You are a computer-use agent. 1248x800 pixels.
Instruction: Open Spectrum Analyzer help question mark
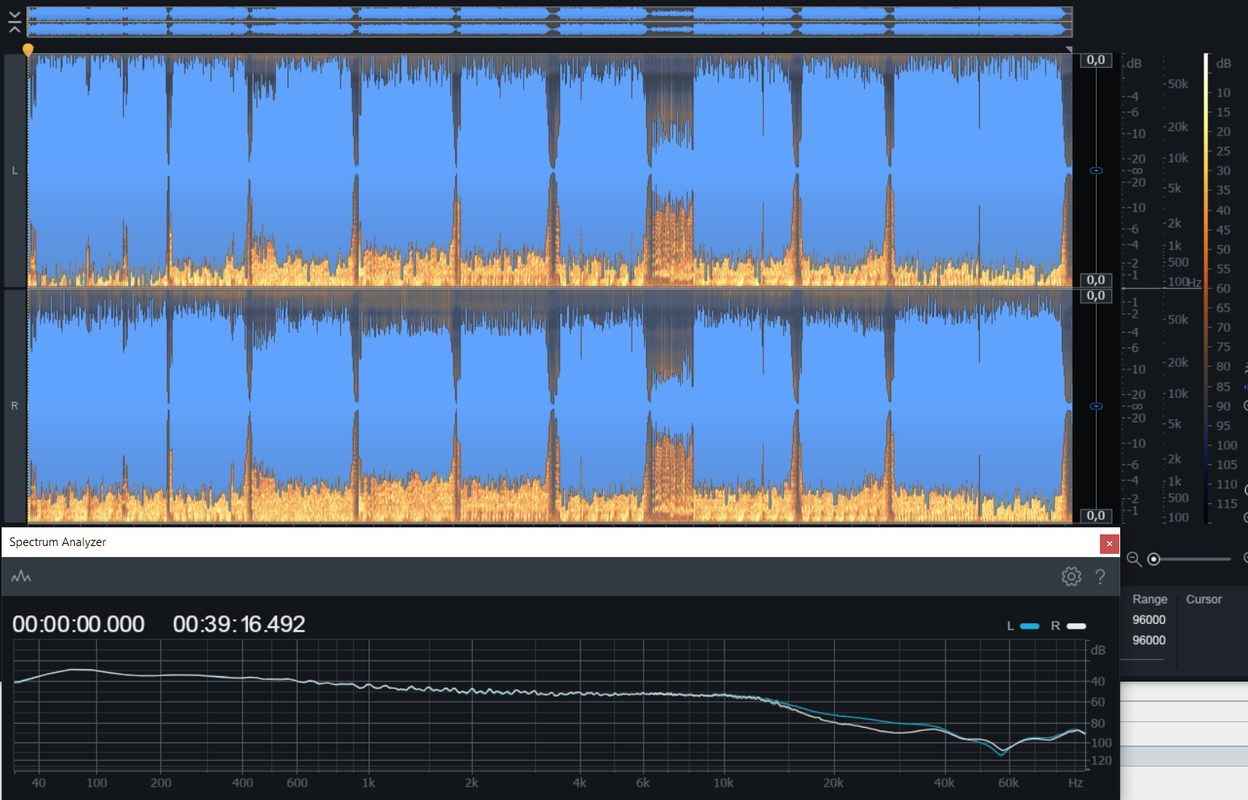click(x=1101, y=576)
